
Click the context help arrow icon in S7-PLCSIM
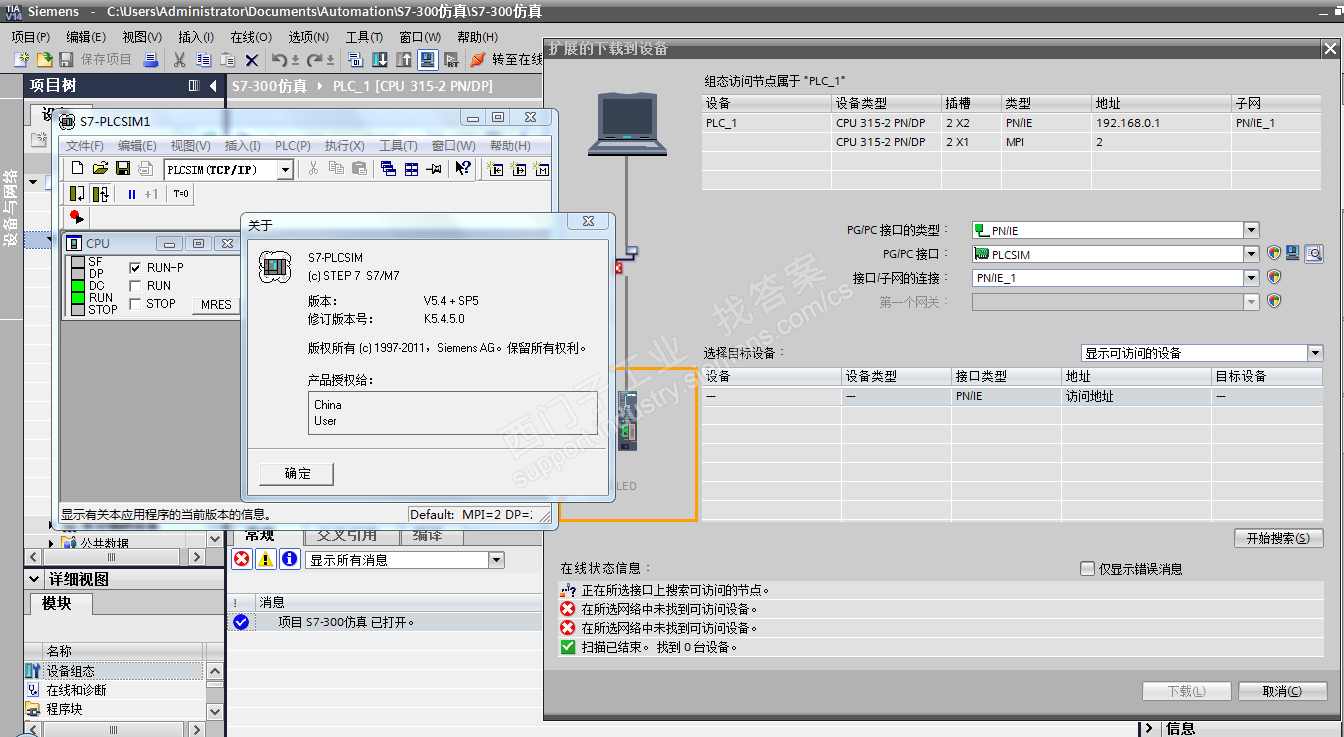[463, 169]
